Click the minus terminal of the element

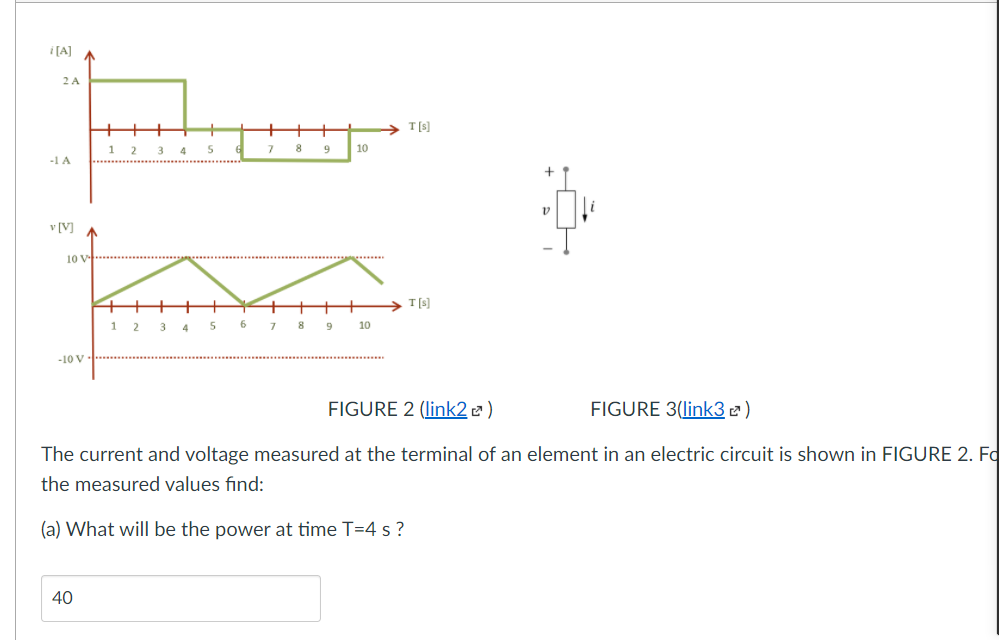(566, 252)
